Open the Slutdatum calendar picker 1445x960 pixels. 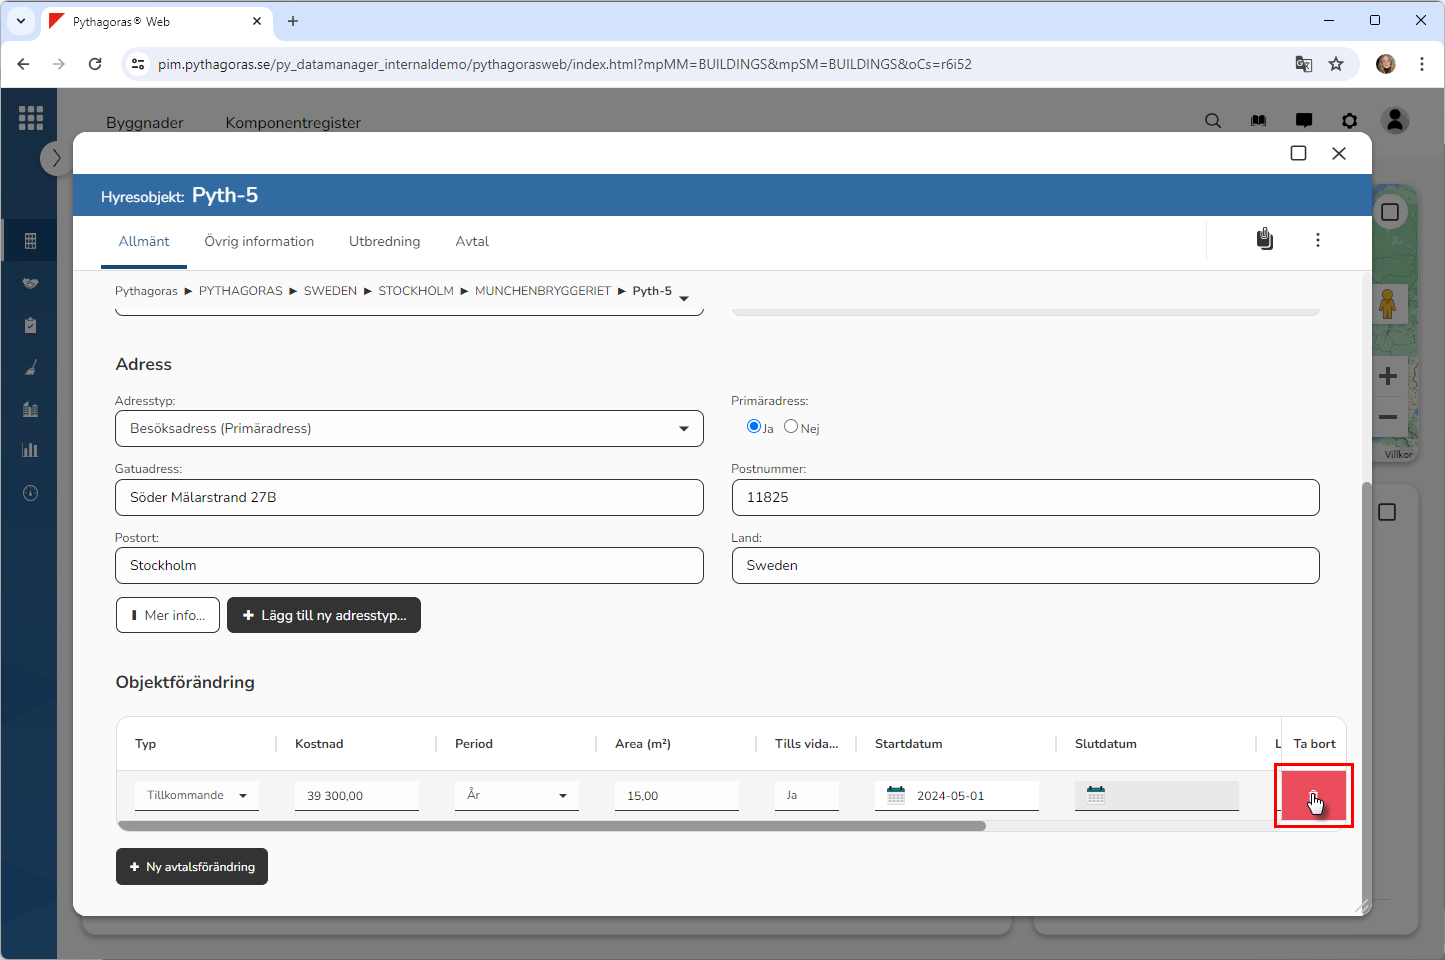[x=1096, y=796]
